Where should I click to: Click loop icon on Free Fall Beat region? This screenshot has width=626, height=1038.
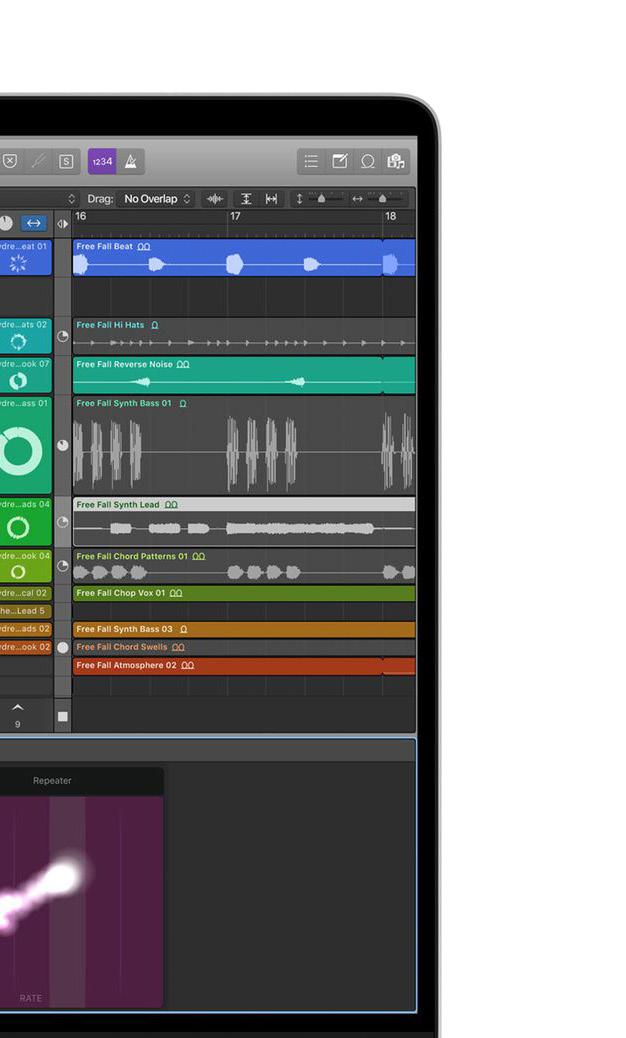[x=144, y=247]
